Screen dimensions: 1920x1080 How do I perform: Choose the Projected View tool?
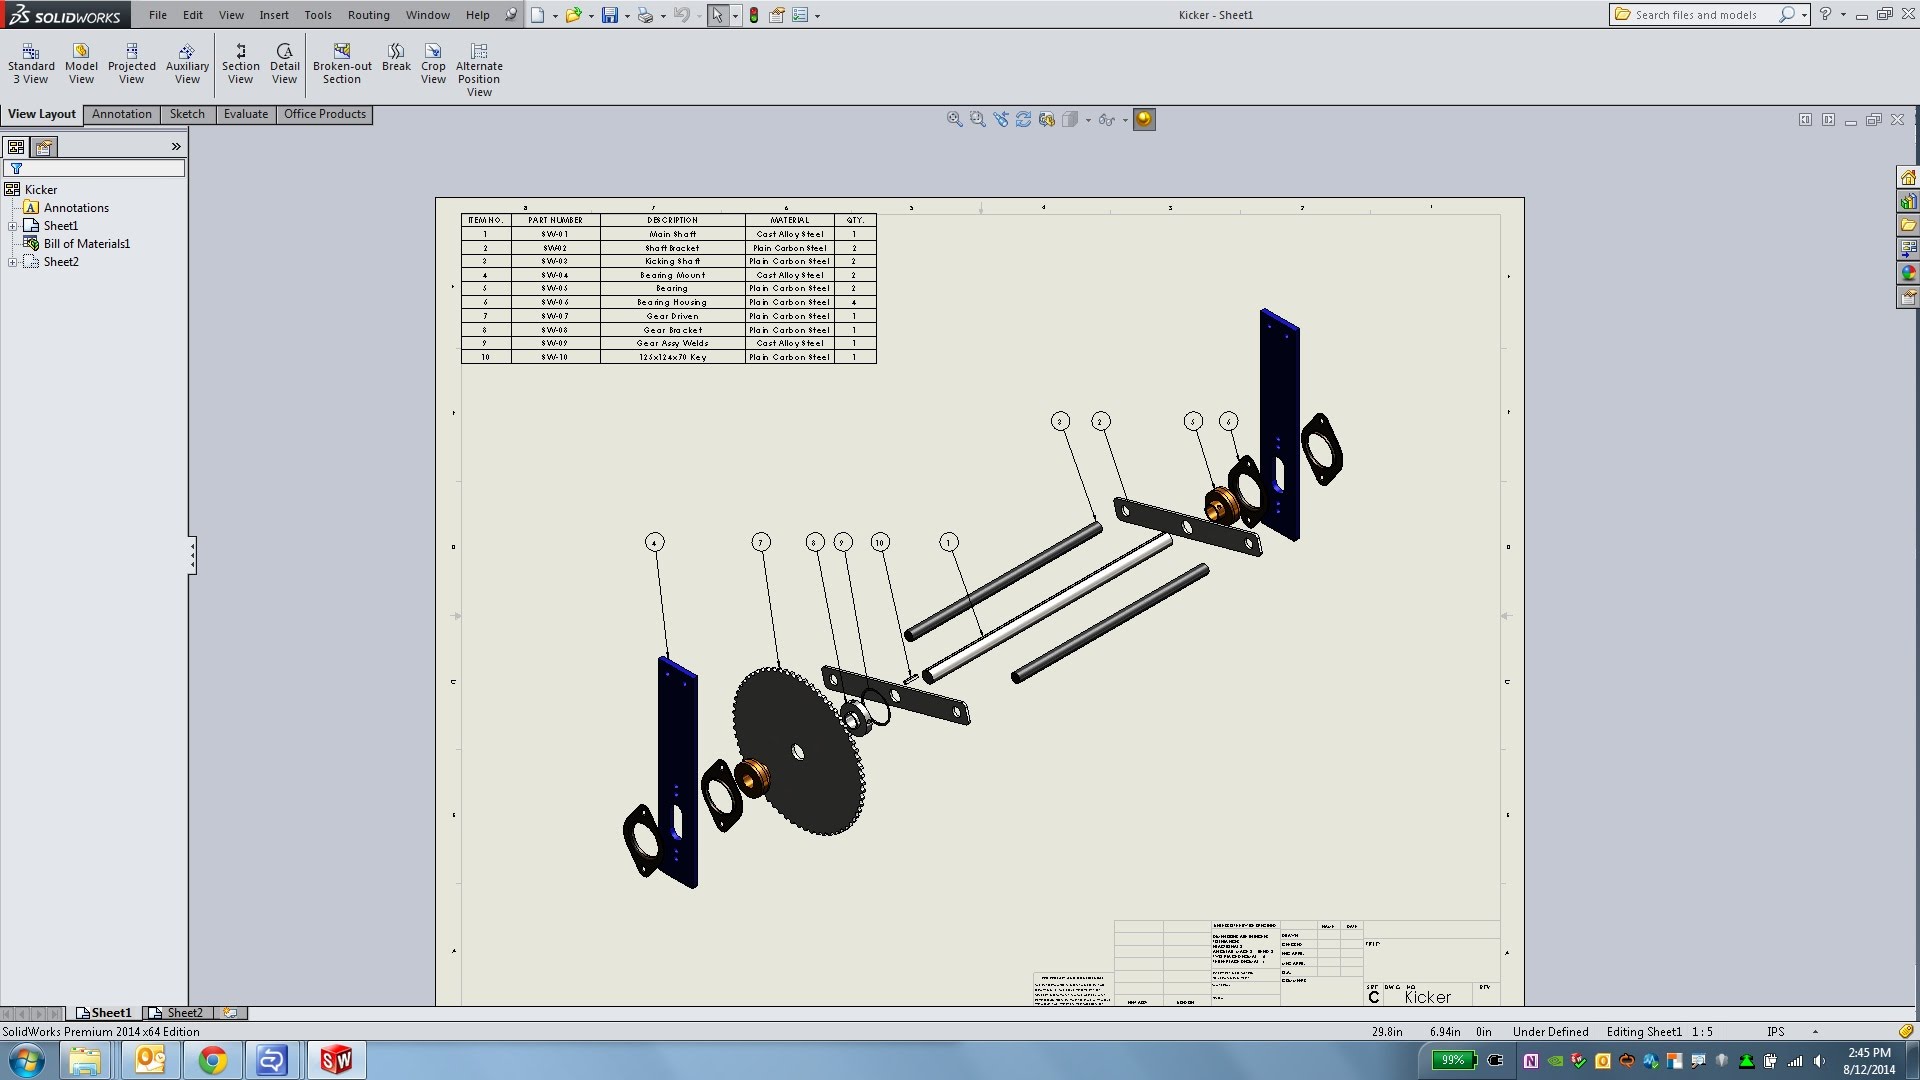point(131,64)
